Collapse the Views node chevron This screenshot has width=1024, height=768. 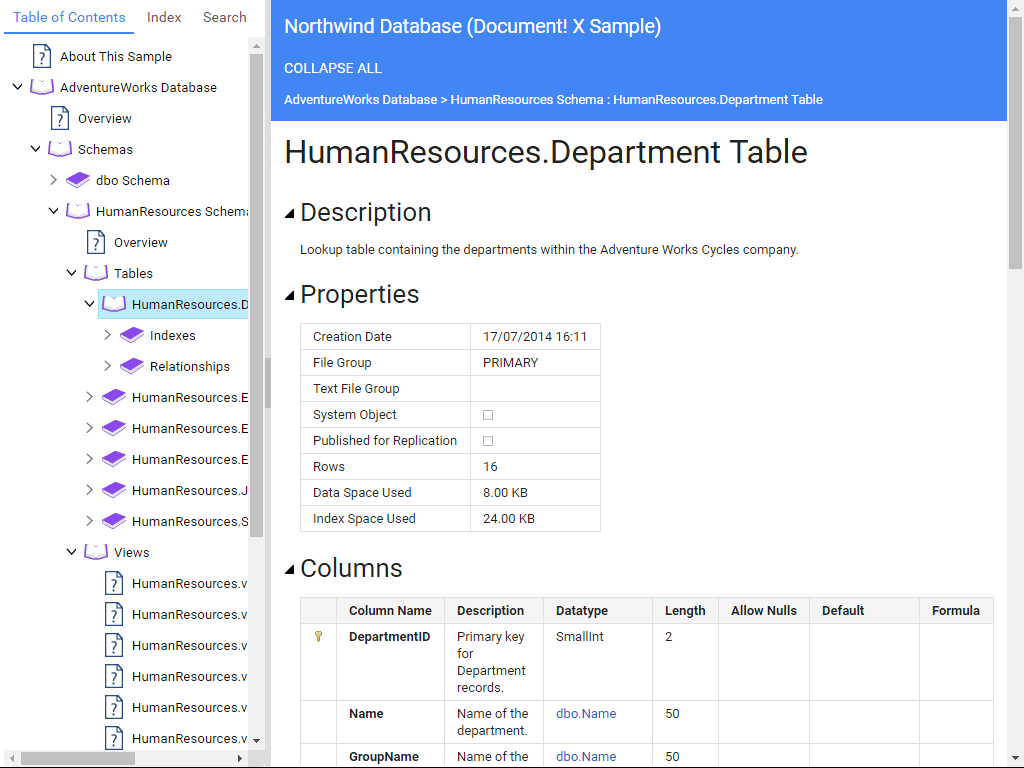click(x=72, y=552)
